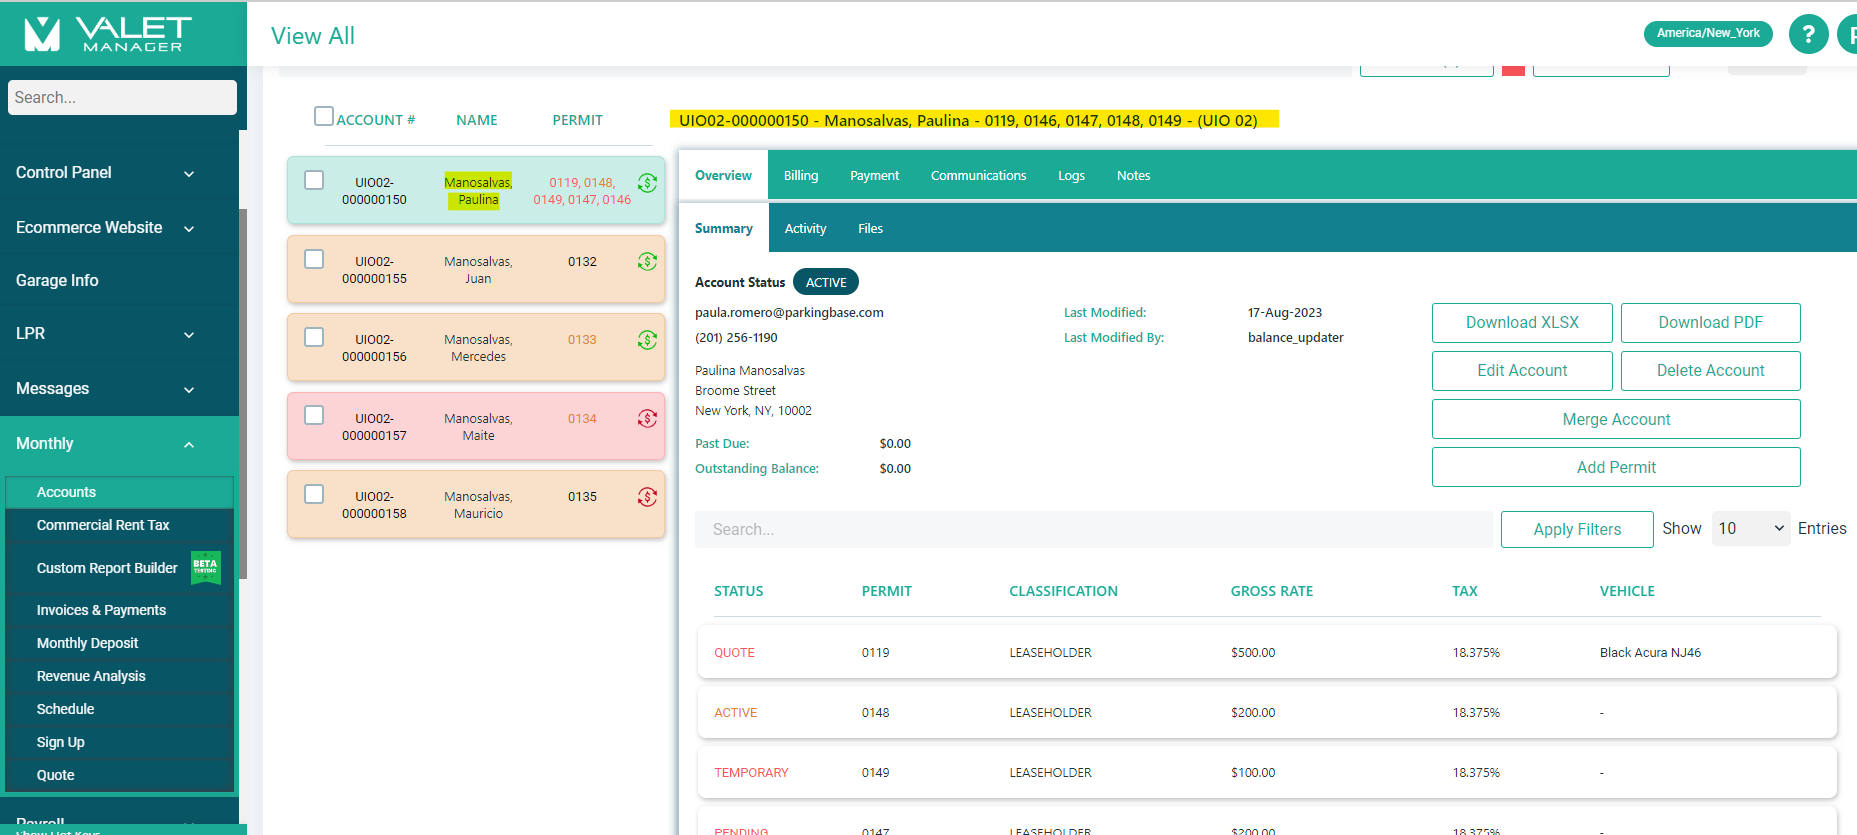
Task: Click the billing status icon for Manosalvas, Juan
Action: coord(647,262)
